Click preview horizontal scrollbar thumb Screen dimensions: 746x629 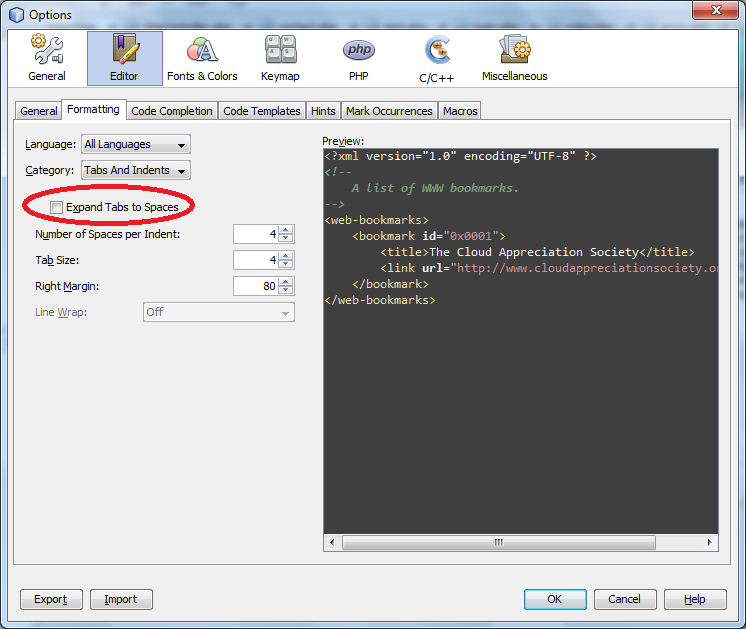pos(499,542)
